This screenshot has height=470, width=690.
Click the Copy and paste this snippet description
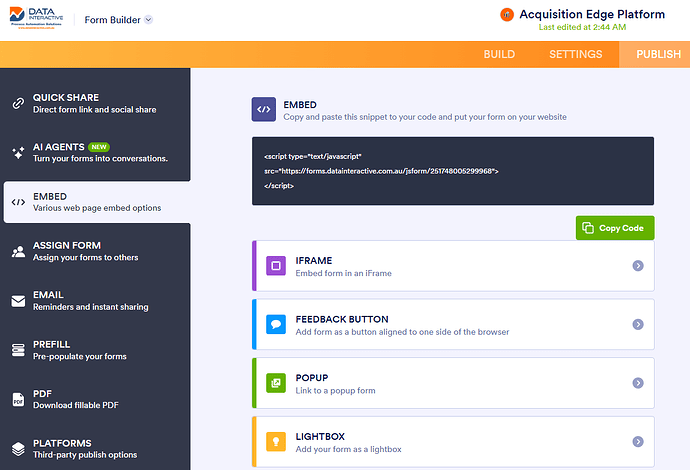click(425, 117)
